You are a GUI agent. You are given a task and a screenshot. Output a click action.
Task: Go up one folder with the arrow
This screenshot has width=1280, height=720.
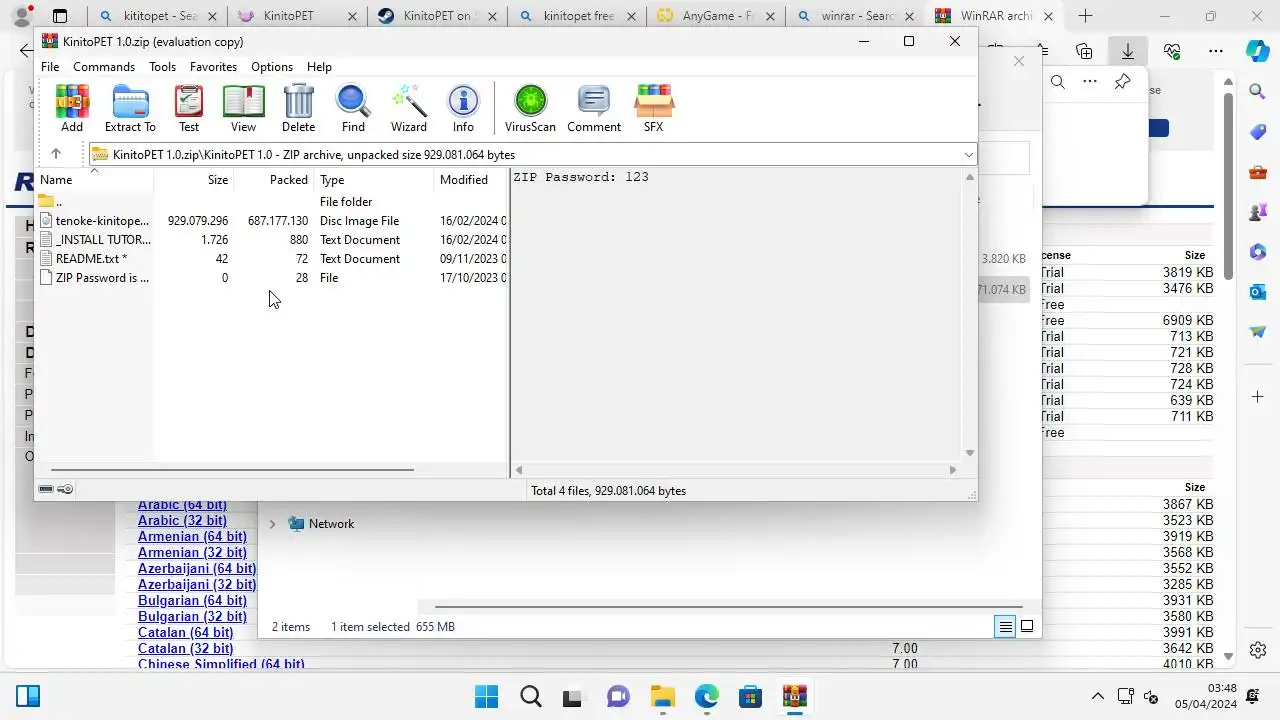point(56,154)
